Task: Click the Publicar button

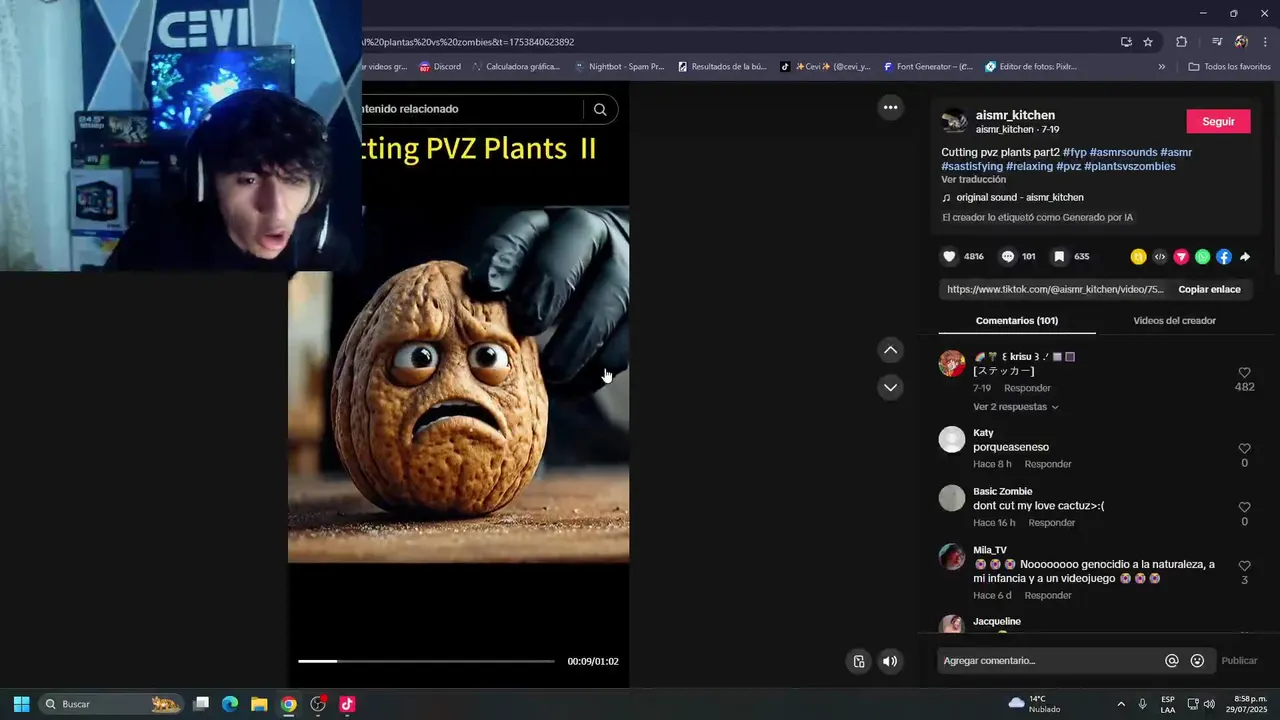Action: pyautogui.click(x=1239, y=661)
